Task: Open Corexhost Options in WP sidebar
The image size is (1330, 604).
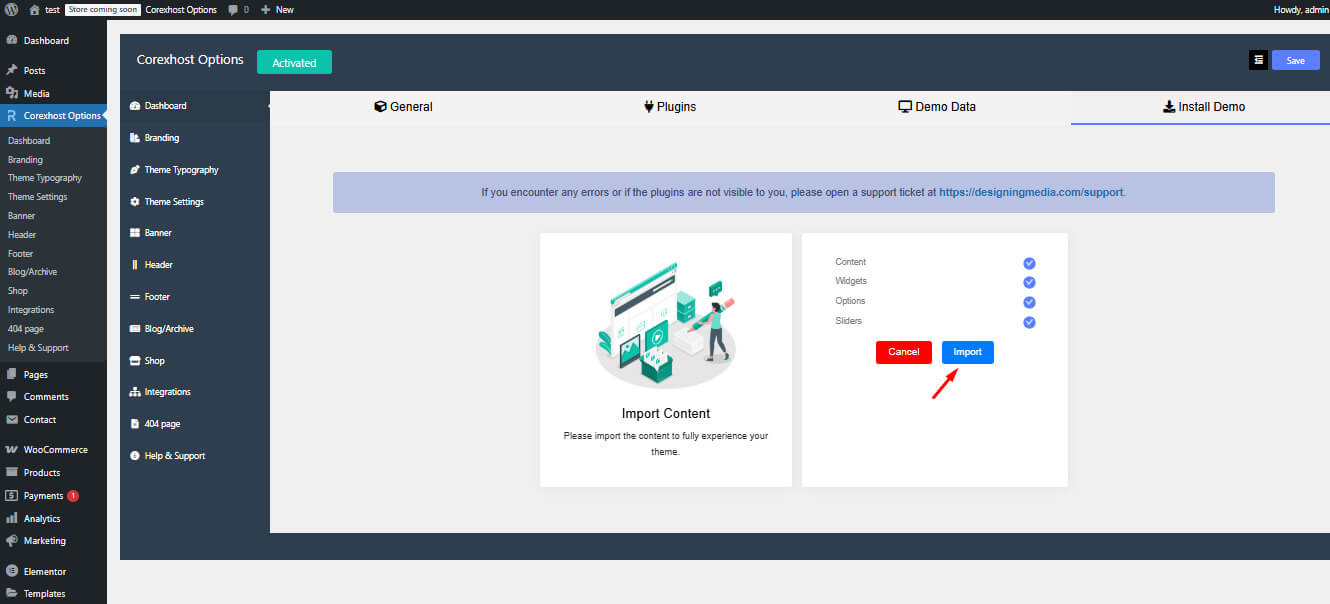Action: click(53, 116)
